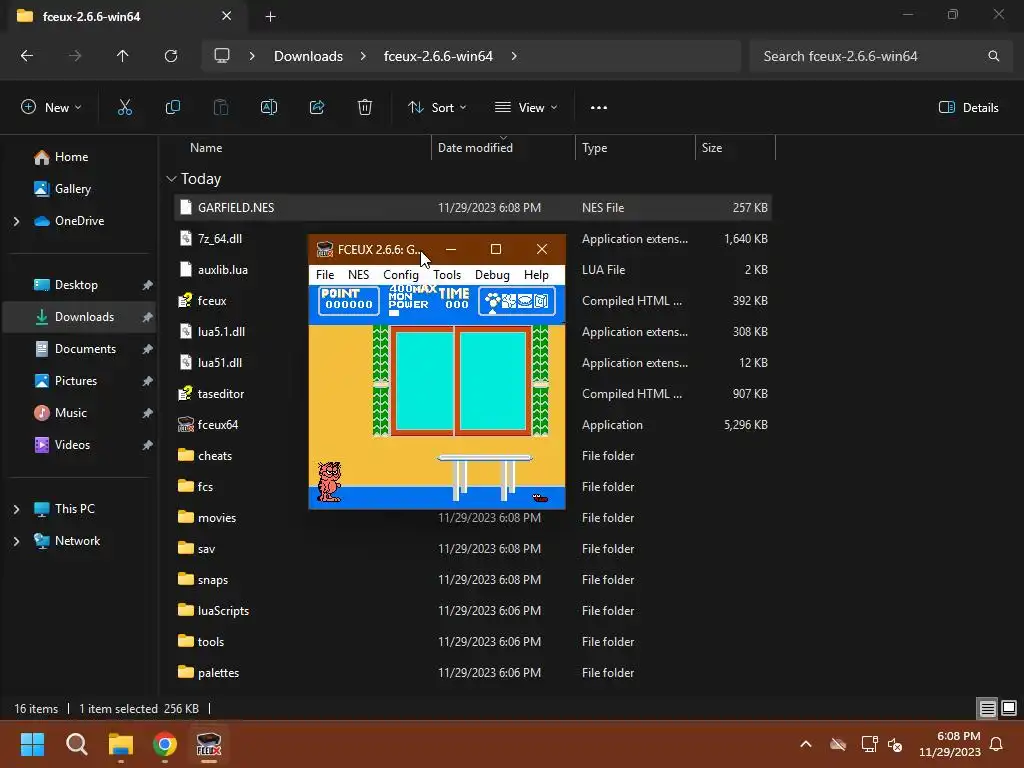Click the Delete trash icon
Screen dimensions: 1024x768
(x=364, y=108)
